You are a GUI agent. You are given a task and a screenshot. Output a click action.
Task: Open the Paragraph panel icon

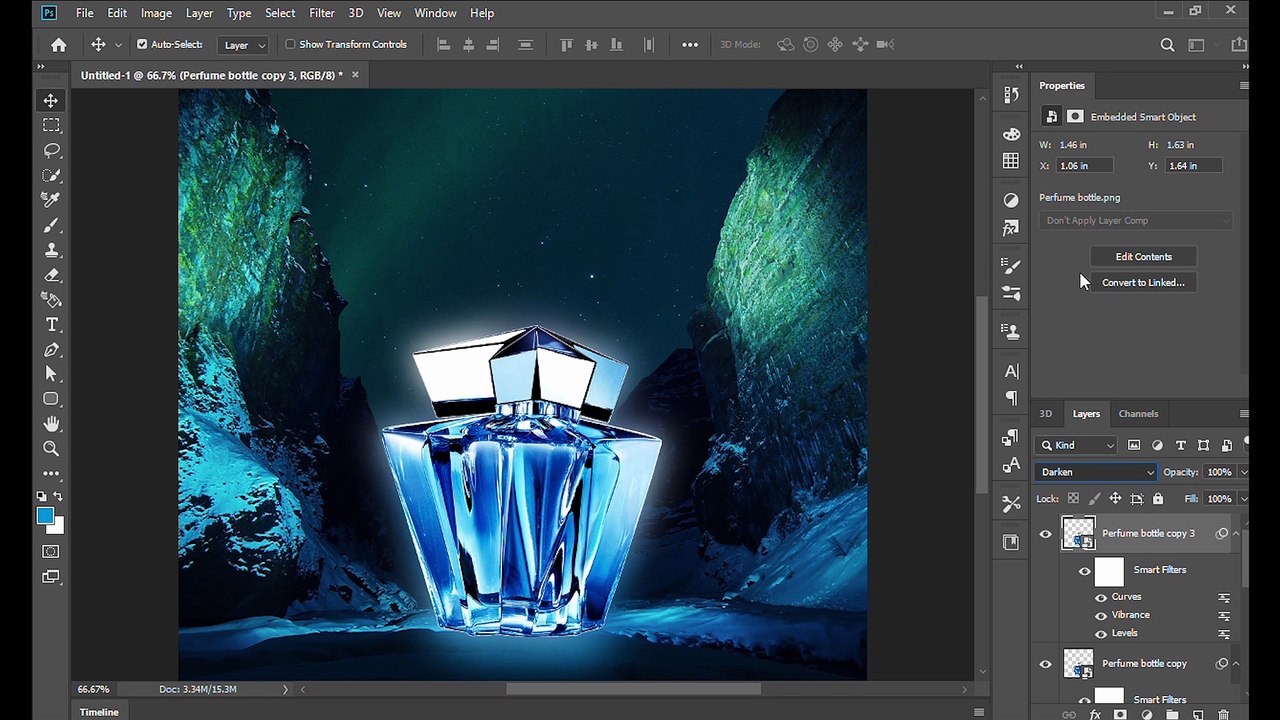1011,399
